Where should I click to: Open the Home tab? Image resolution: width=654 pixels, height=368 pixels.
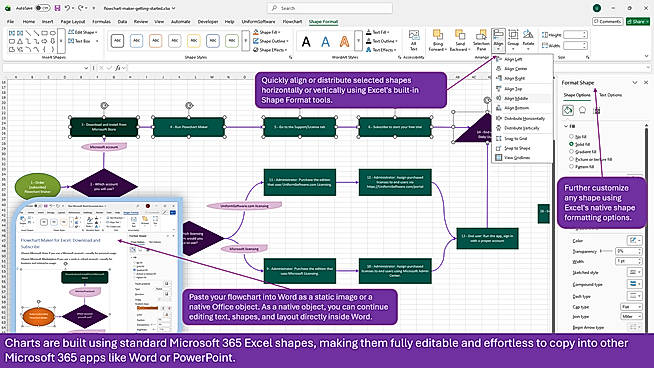(x=29, y=21)
